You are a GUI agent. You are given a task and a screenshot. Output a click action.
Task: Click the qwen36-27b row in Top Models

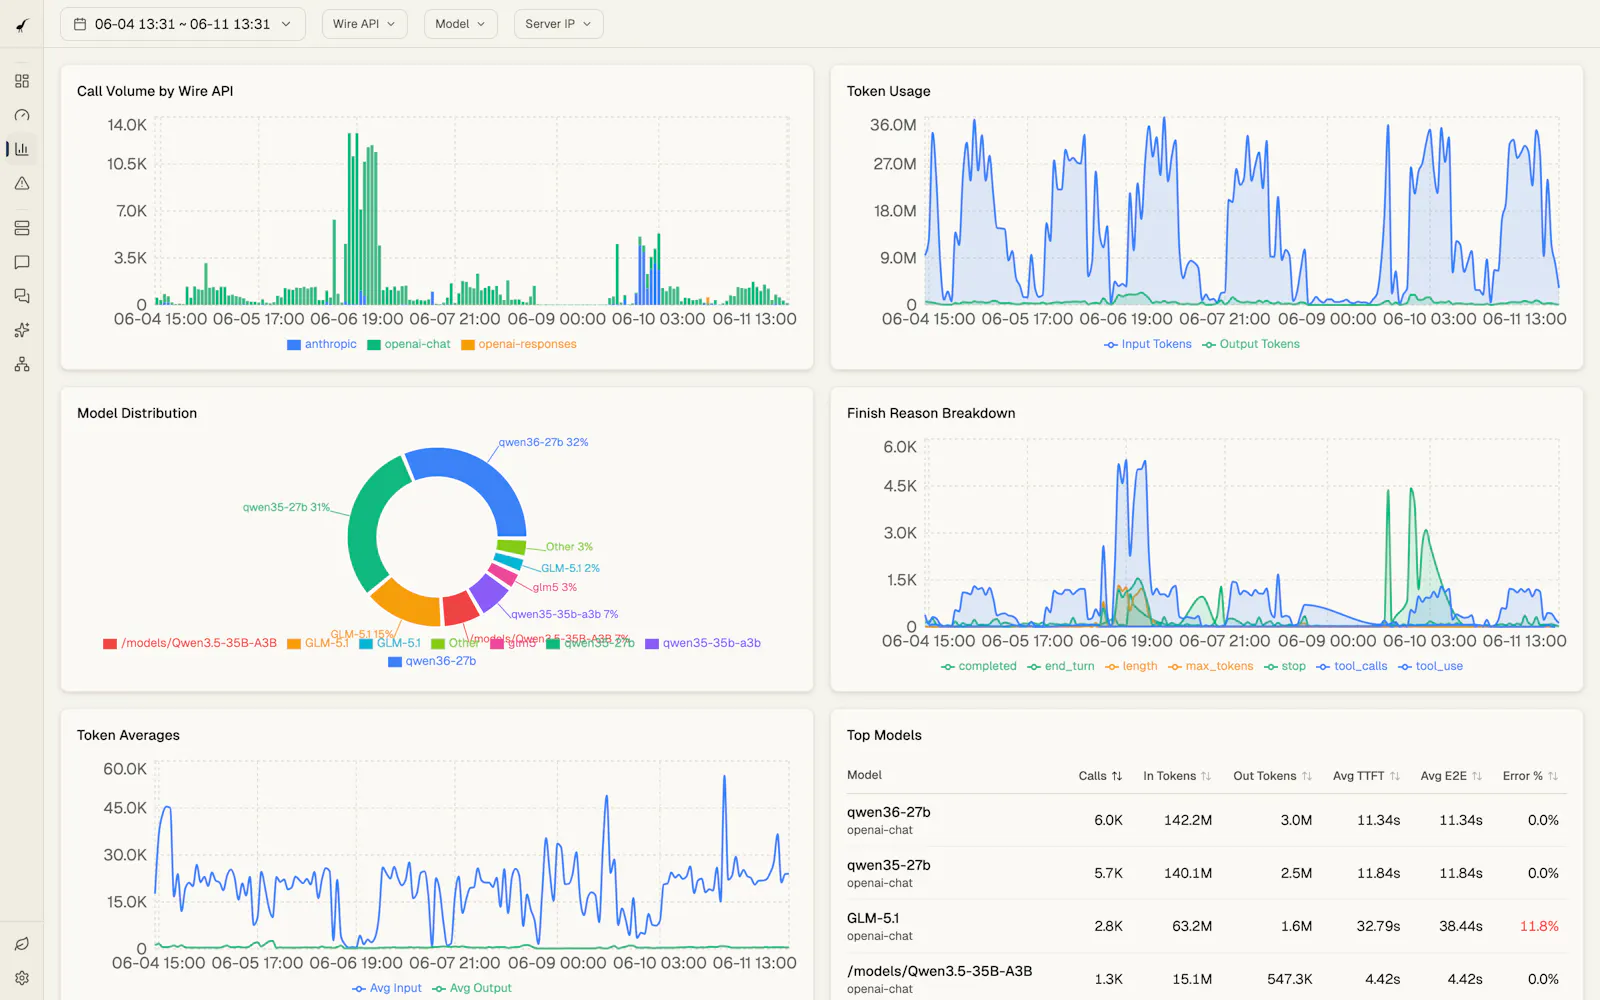[x=1206, y=820]
